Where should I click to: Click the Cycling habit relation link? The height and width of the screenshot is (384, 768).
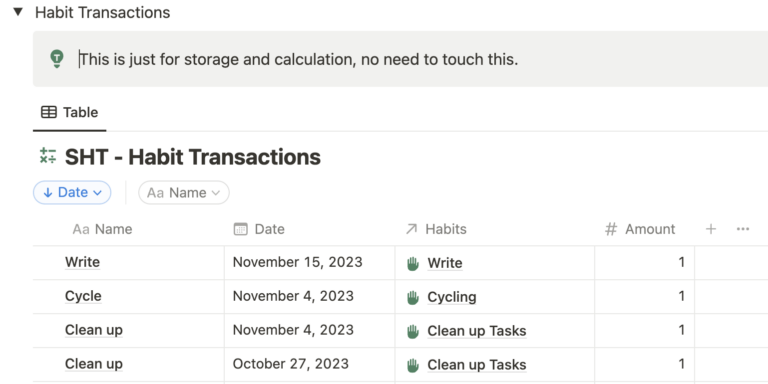(x=452, y=297)
